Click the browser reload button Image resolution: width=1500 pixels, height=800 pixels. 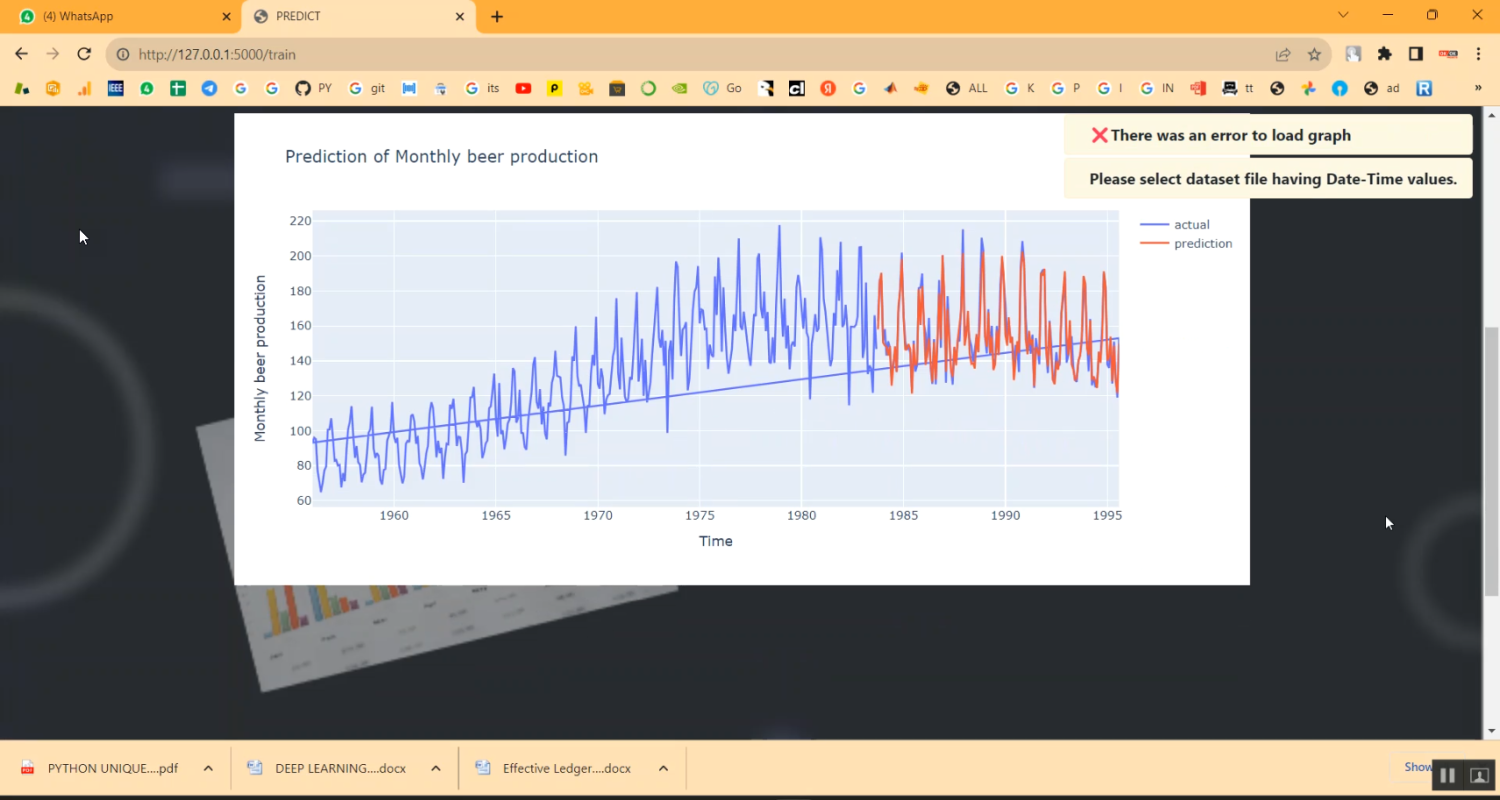tap(84, 54)
